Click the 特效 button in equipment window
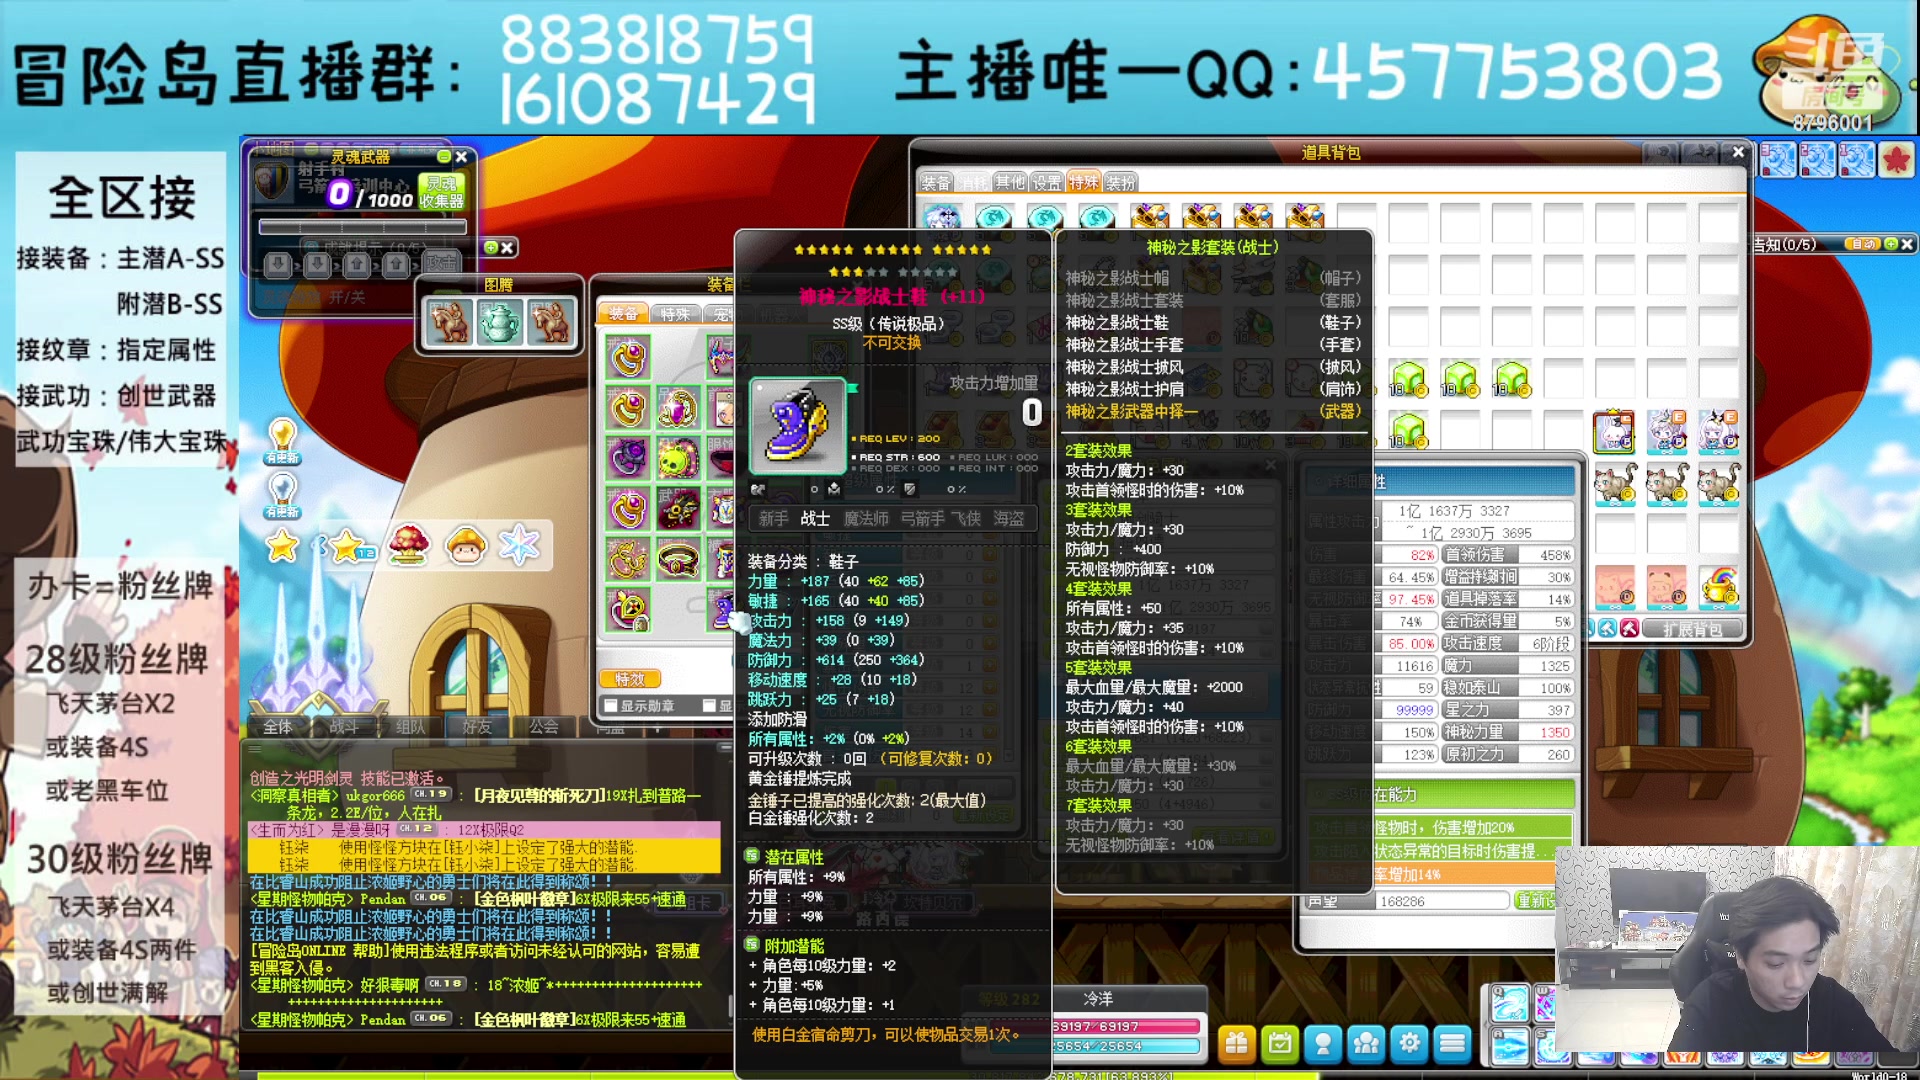 point(630,679)
